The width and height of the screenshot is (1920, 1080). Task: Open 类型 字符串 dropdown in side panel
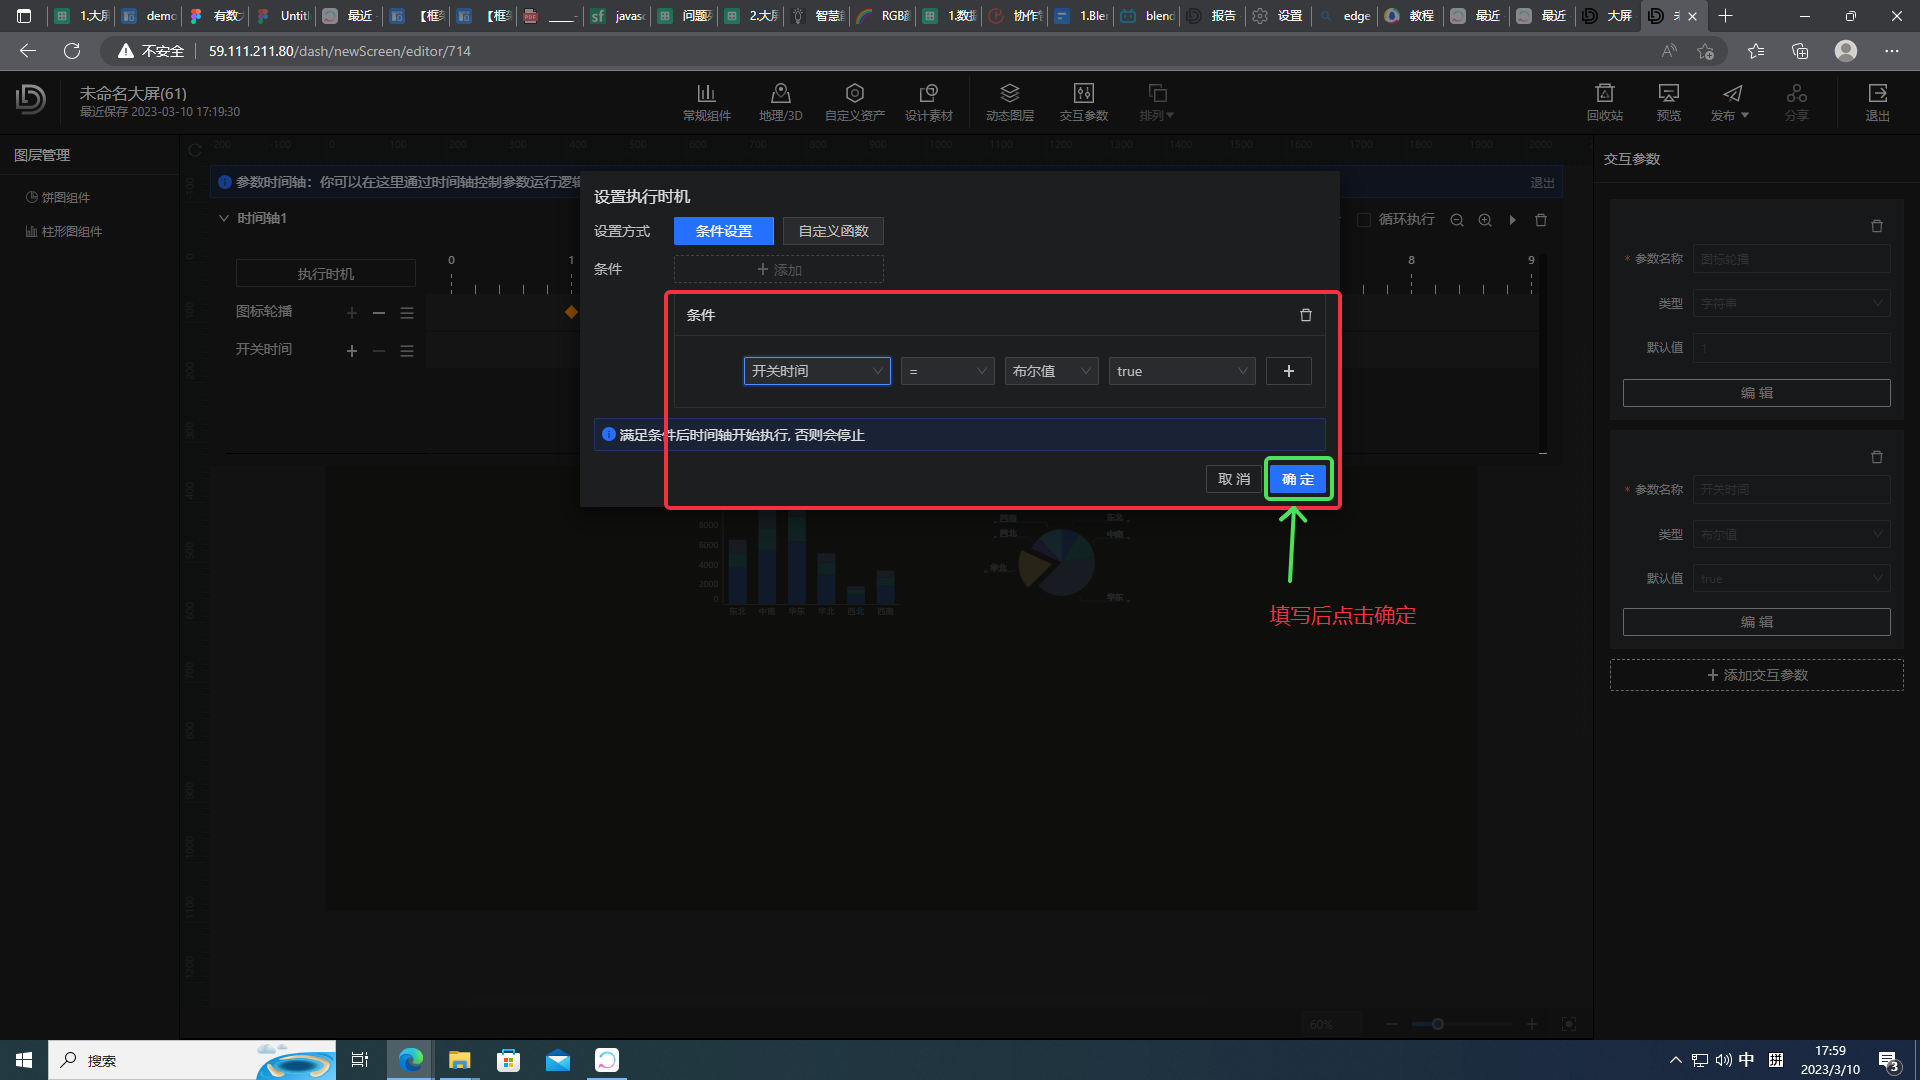pos(1791,303)
